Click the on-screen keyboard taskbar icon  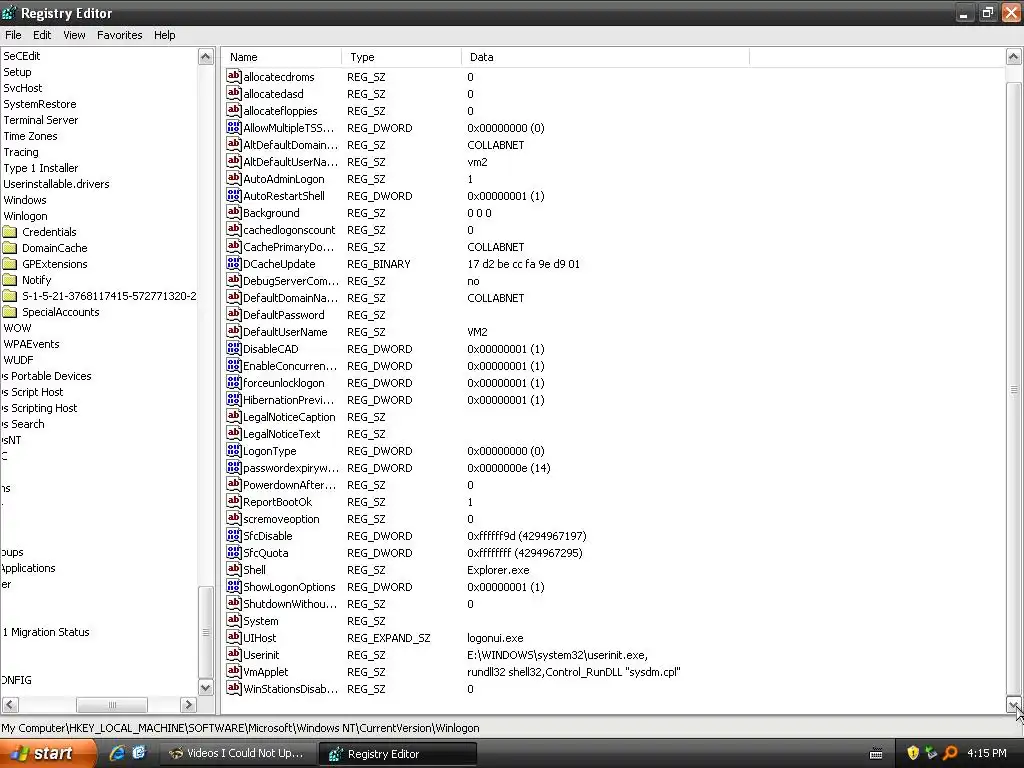point(876,754)
